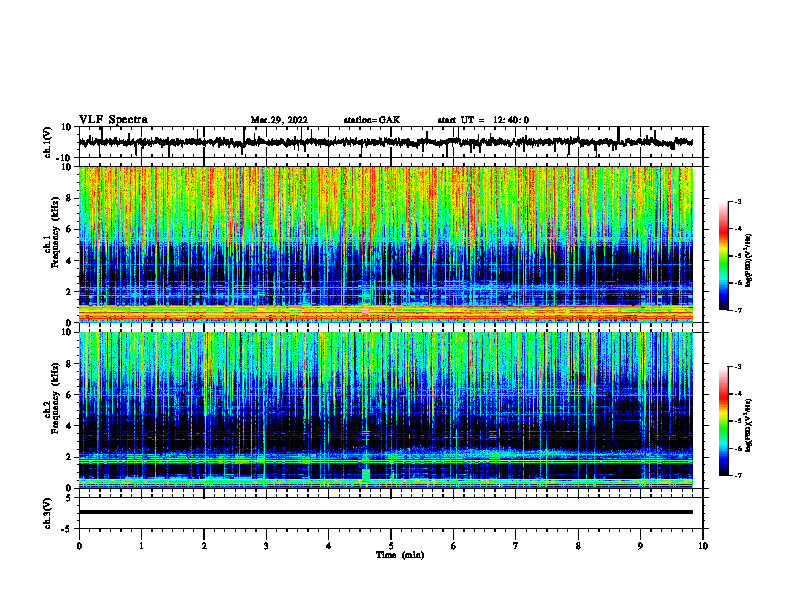792x612 pixels.
Task: Click the "-7" label on ch.1 color bar
Action: click(x=737, y=310)
